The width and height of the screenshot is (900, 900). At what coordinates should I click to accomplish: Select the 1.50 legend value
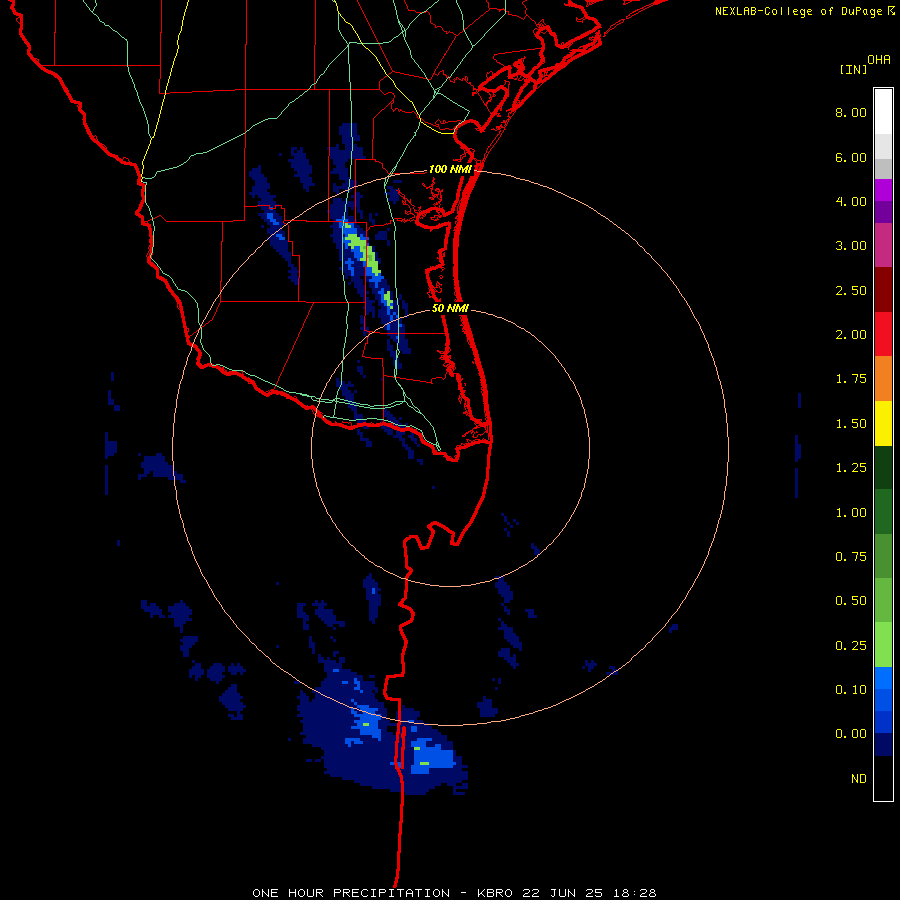click(851, 424)
